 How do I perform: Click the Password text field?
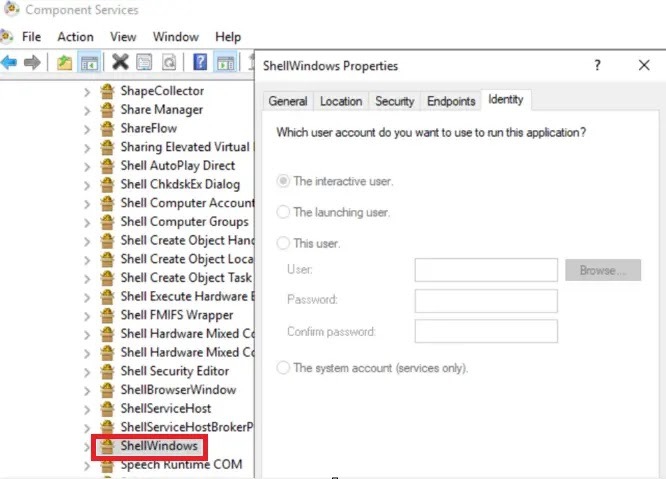tap(486, 301)
